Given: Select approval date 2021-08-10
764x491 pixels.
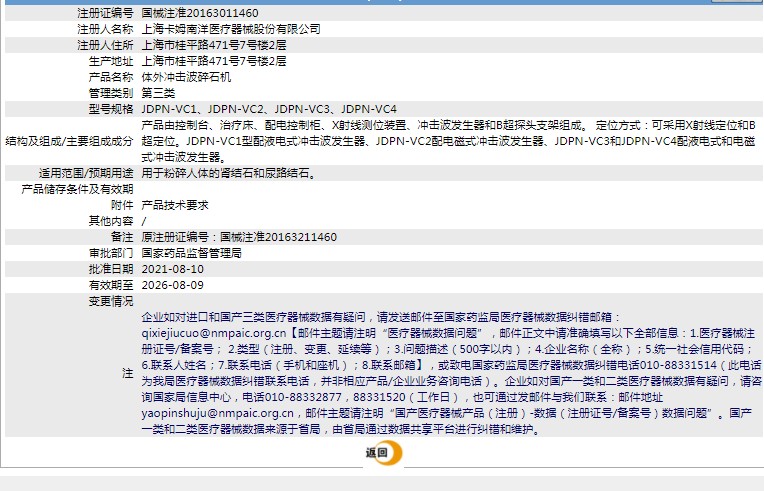Looking at the screenshot, I should coord(172,269).
